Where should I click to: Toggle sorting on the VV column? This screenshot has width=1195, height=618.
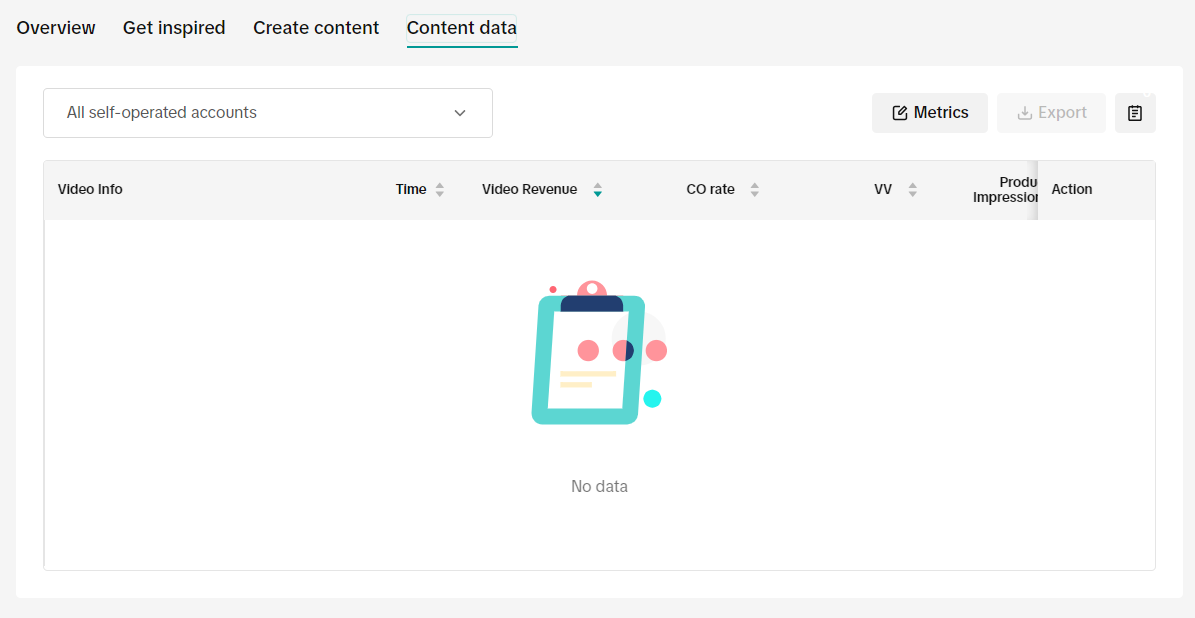(x=912, y=190)
